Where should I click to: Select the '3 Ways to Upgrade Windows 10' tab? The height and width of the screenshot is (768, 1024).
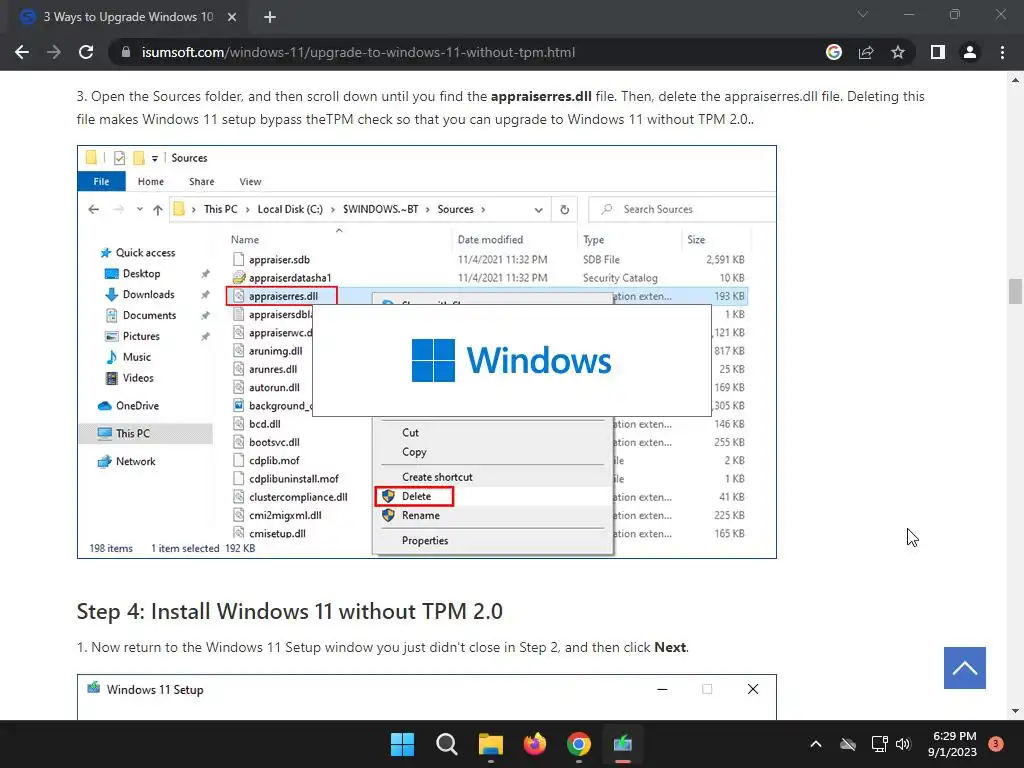point(129,17)
